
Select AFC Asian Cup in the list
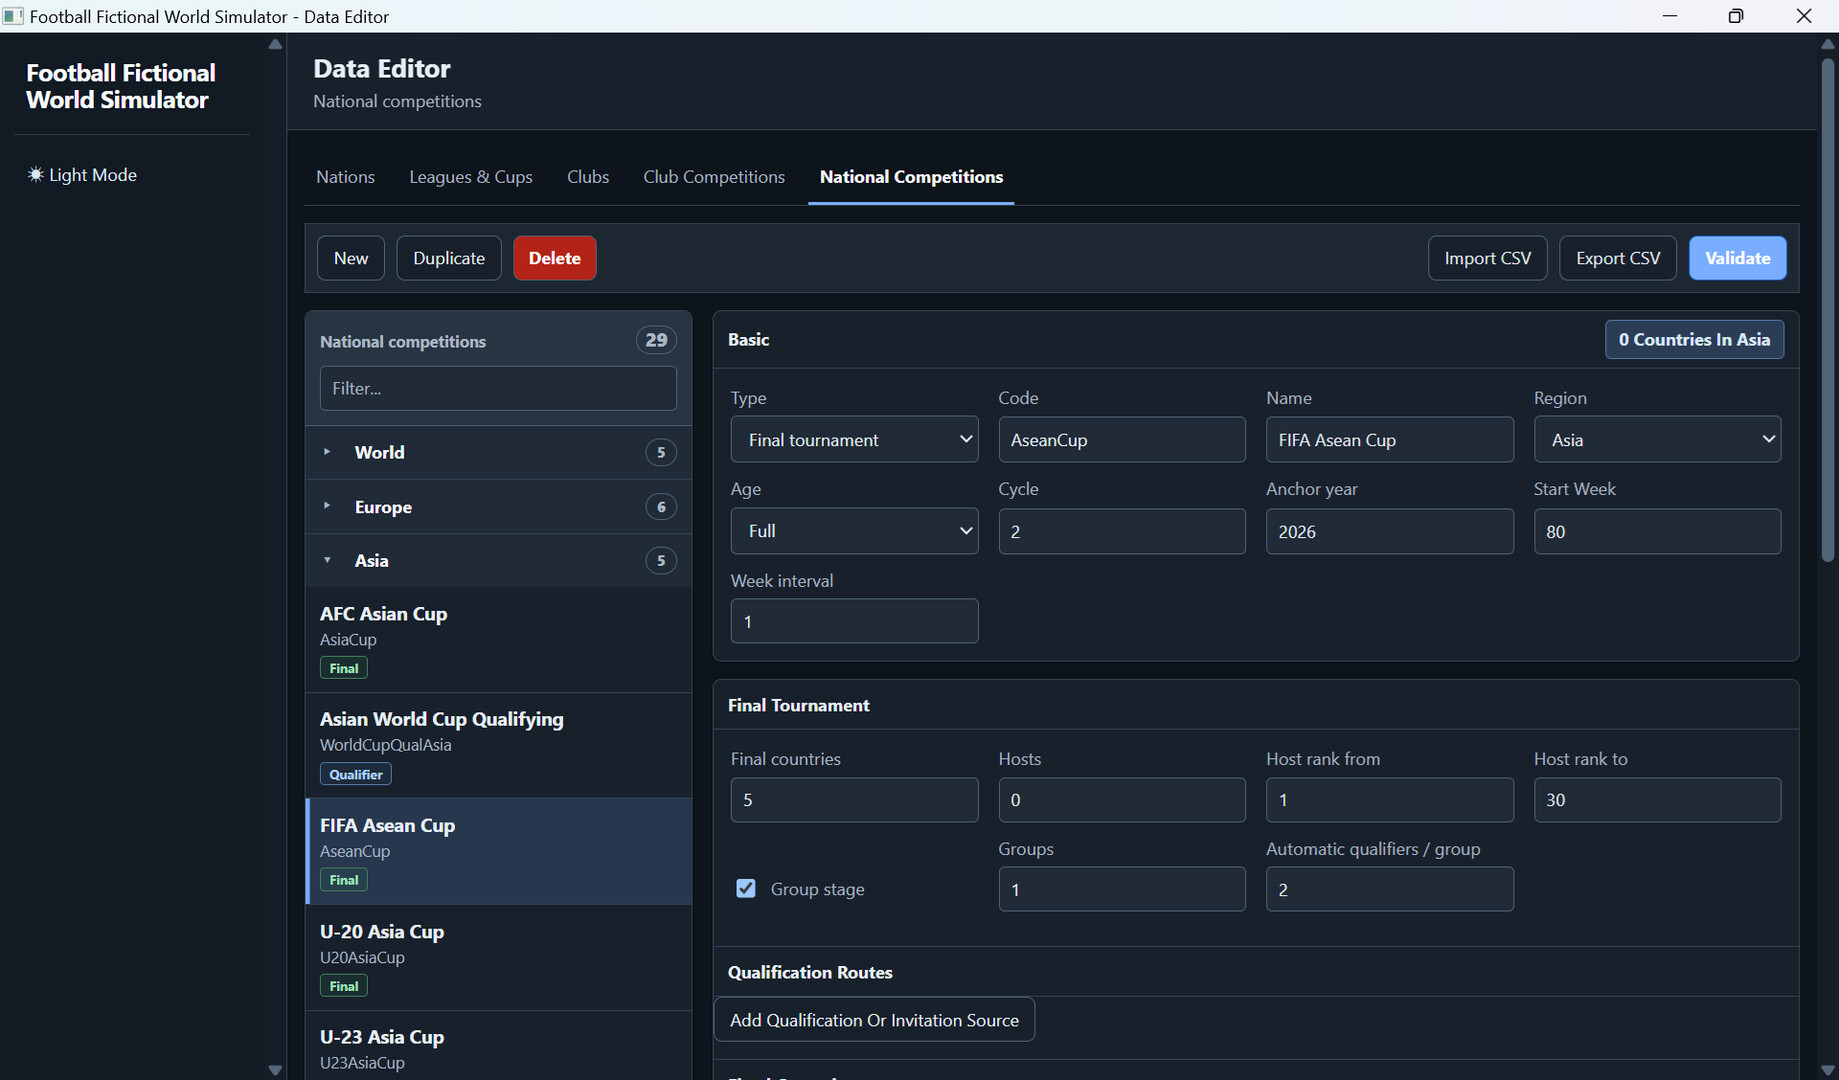point(498,640)
